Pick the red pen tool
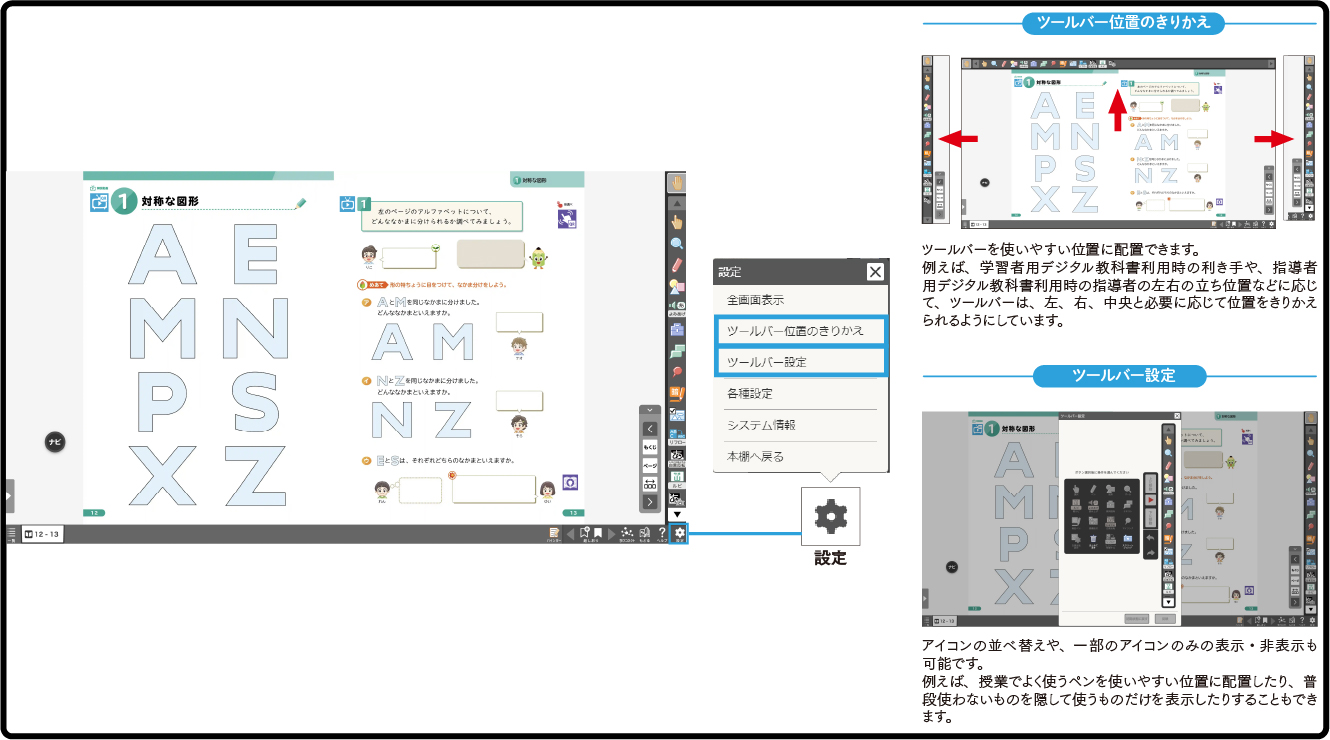 pyautogui.click(x=677, y=265)
